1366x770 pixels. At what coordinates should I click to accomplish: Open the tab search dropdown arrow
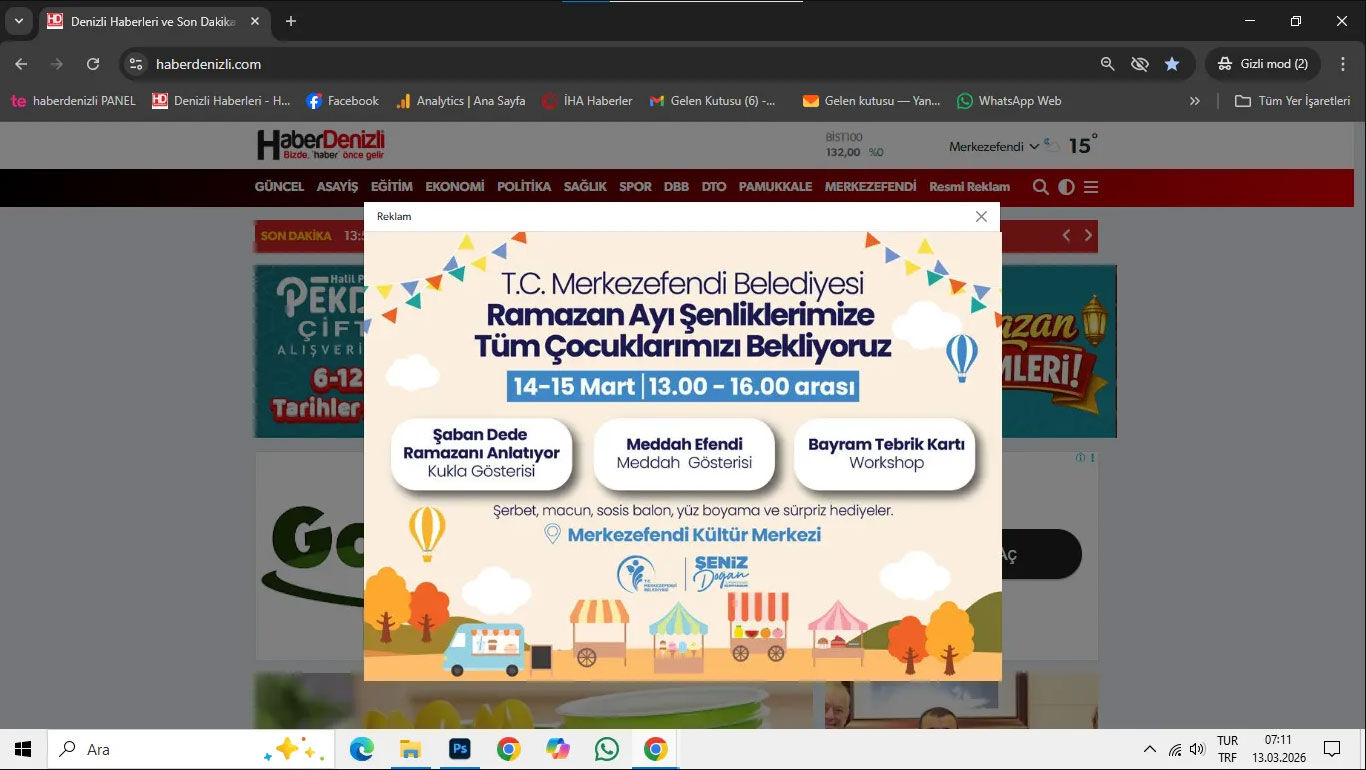pos(18,21)
